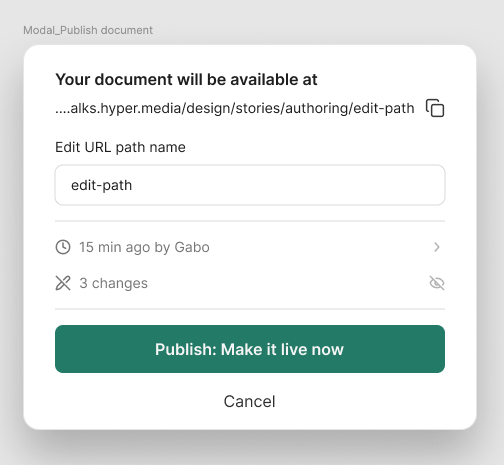Click the document URL text

click(235, 108)
